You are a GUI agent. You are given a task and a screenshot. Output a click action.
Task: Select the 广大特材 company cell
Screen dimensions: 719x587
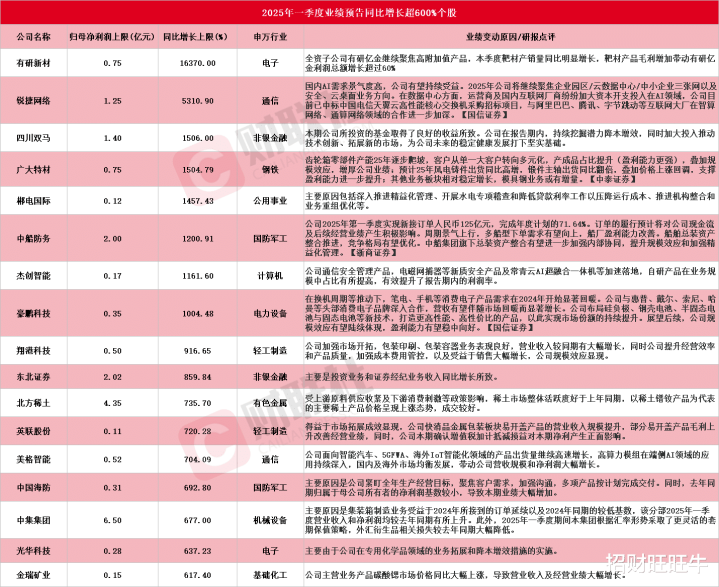pos(33,169)
